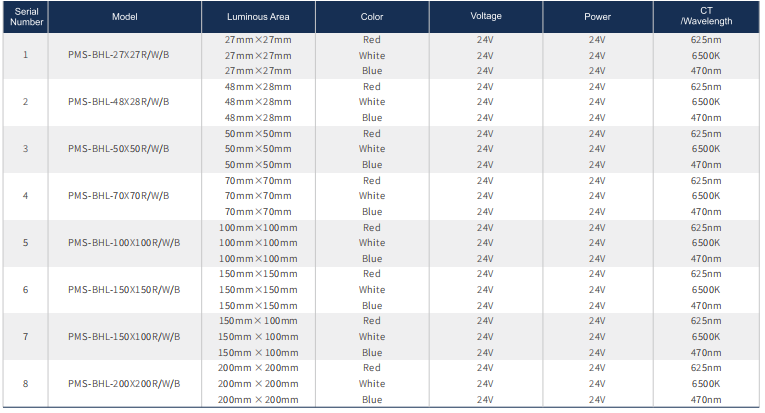Select White color cell for PMS-BHL-48X28R/W/B
The width and height of the screenshot is (765, 413).
[x=372, y=102]
